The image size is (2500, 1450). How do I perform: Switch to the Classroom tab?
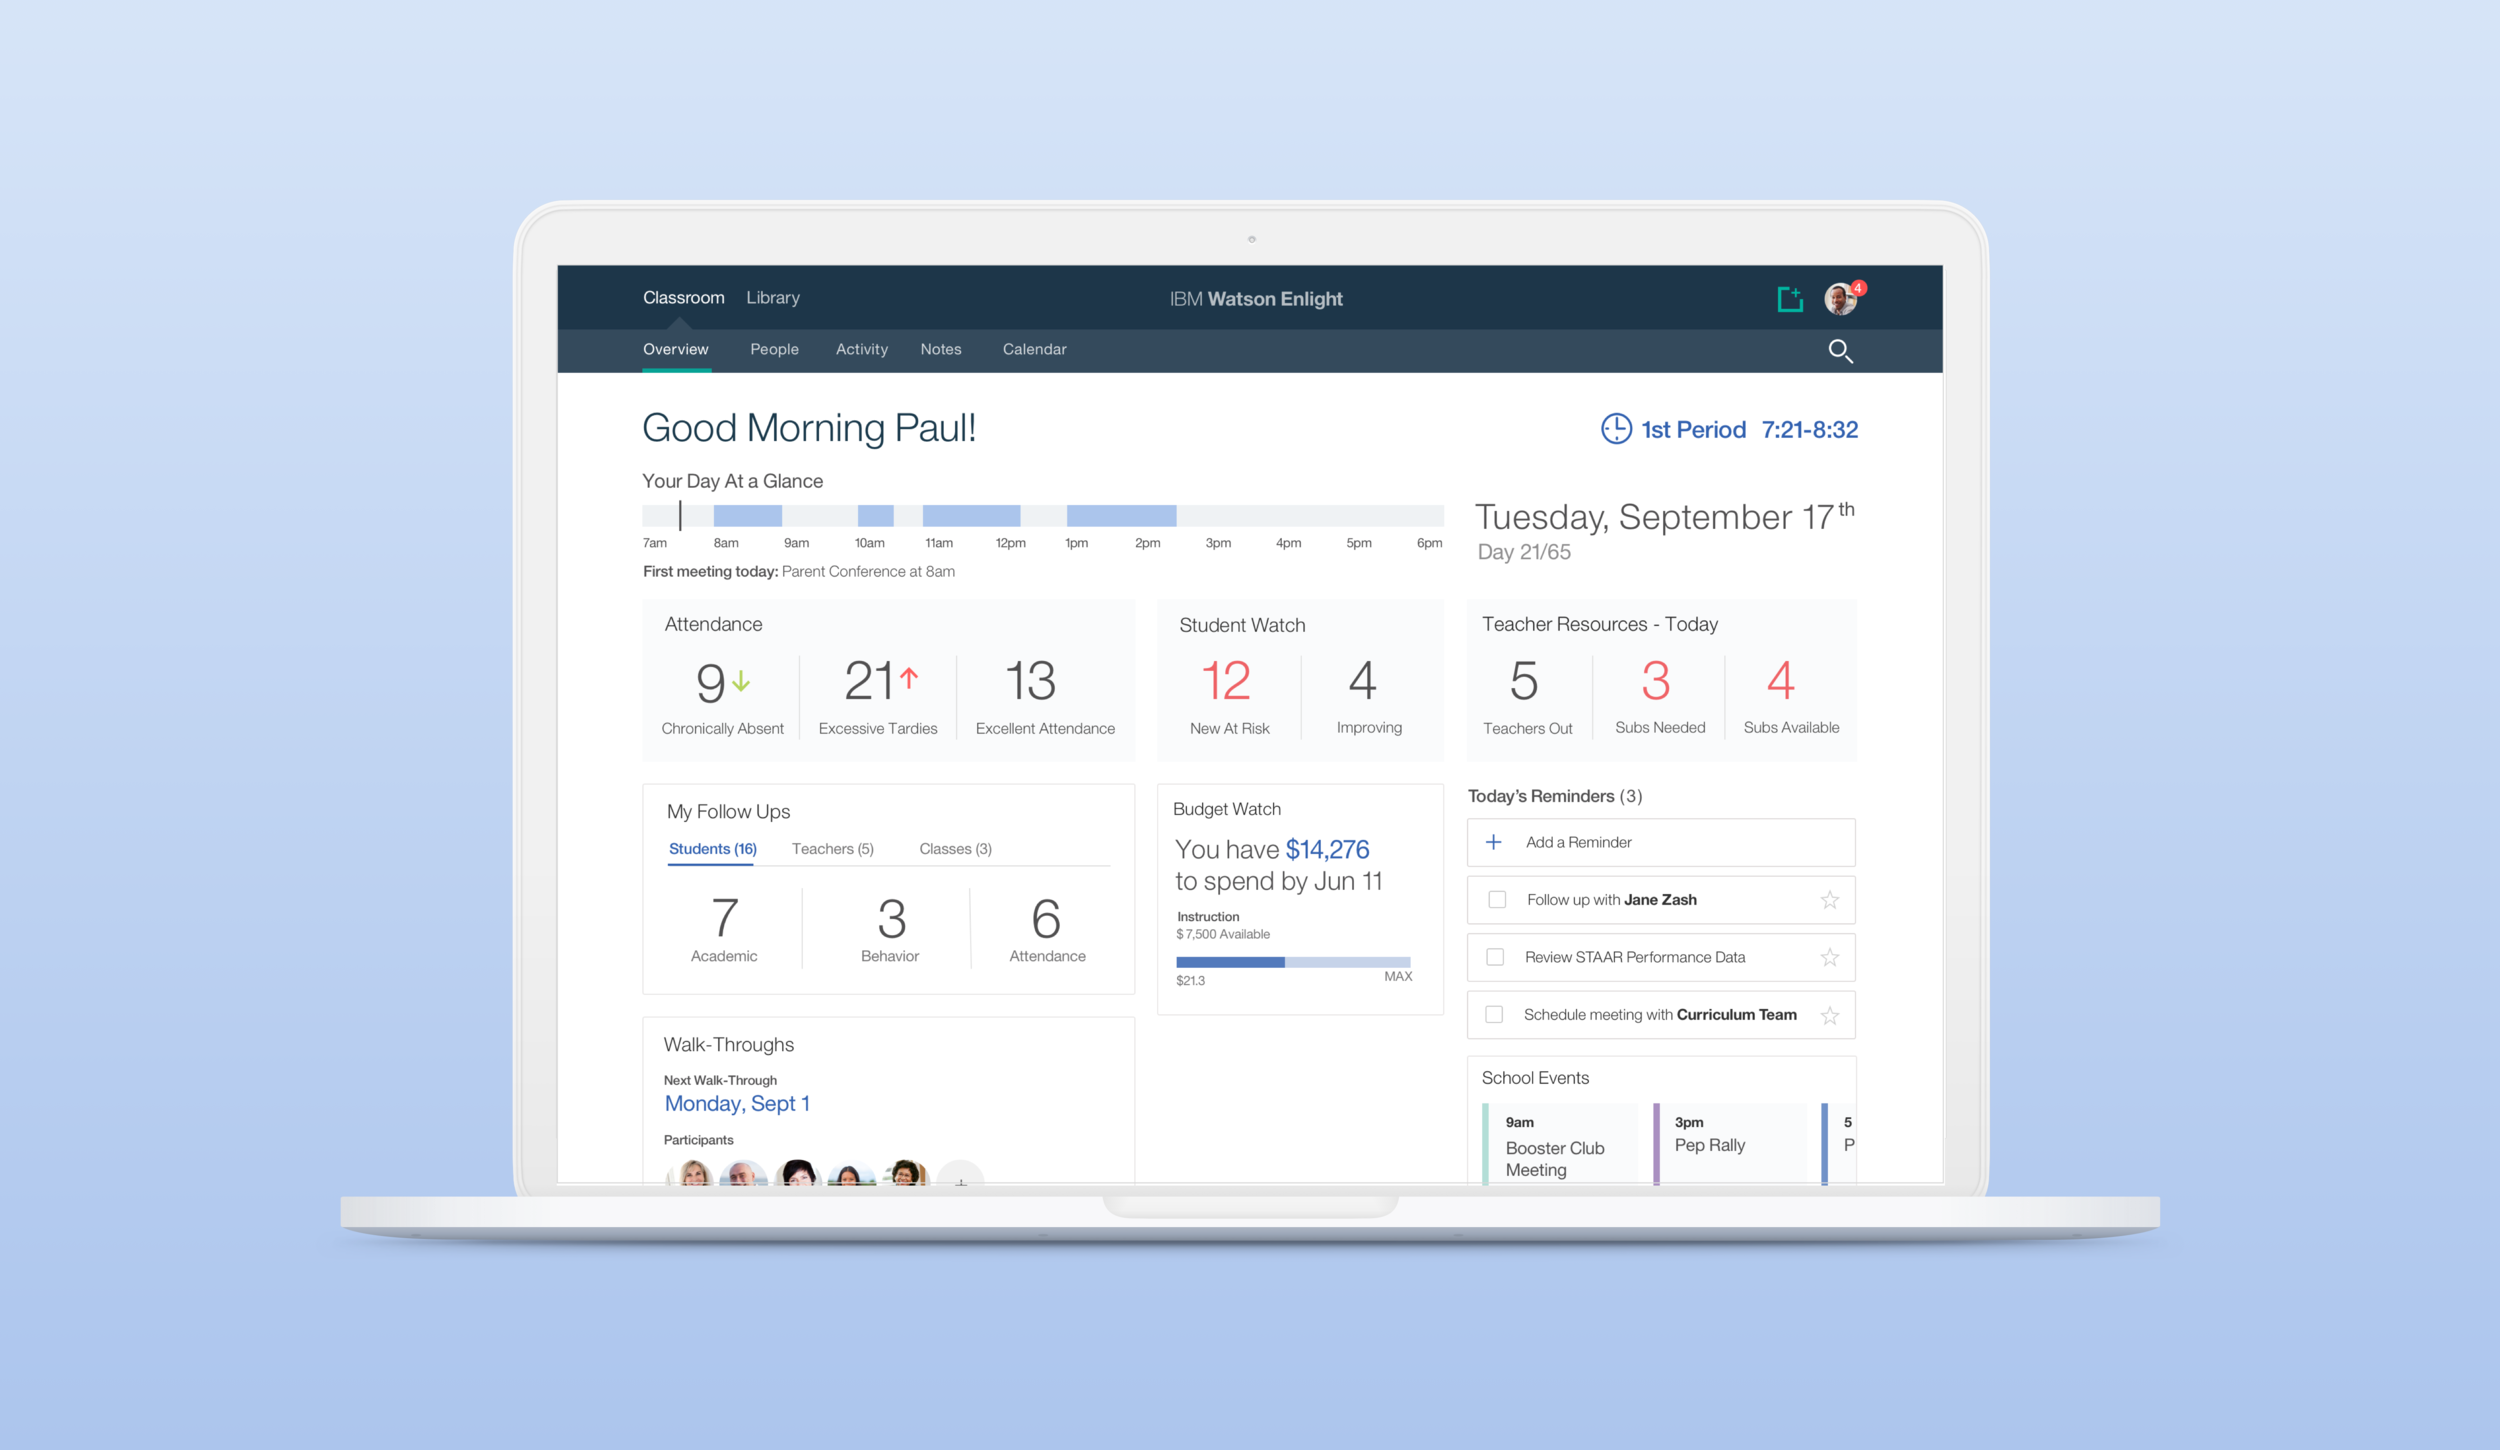point(683,298)
